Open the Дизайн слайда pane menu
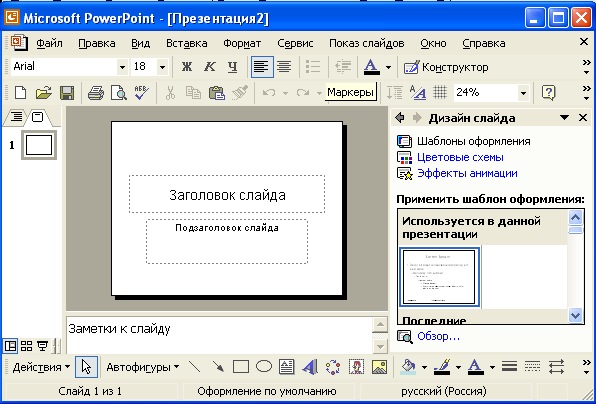This screenshot has width=596, height=404. [564, 117]
